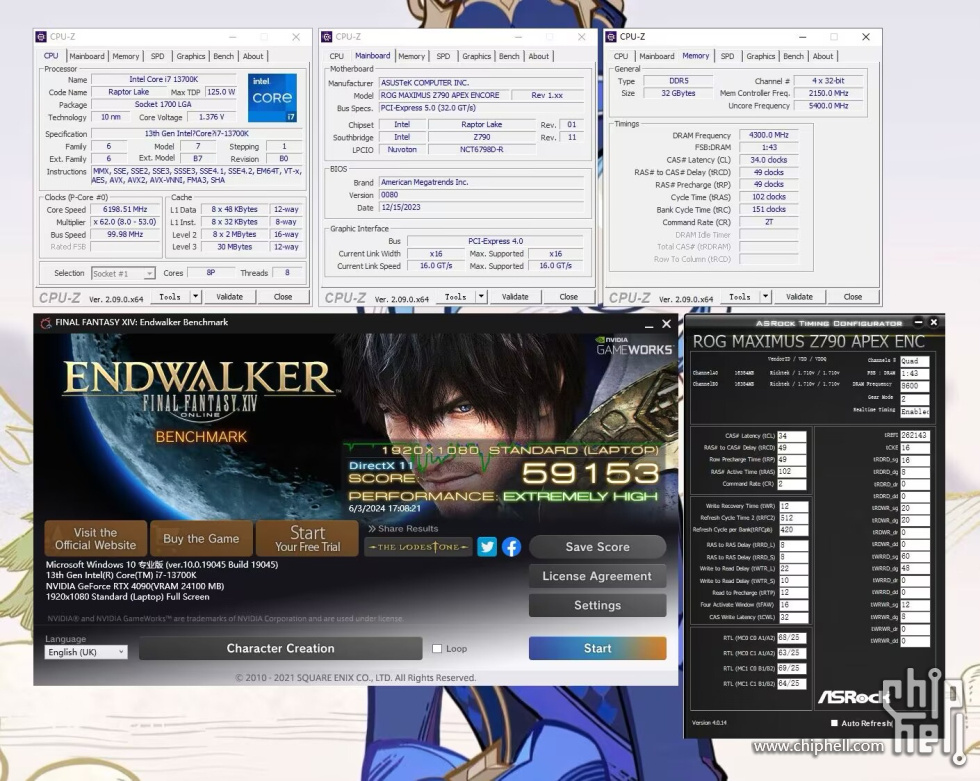
Task: Open benchmark Settings
Action: click(598, 605)
